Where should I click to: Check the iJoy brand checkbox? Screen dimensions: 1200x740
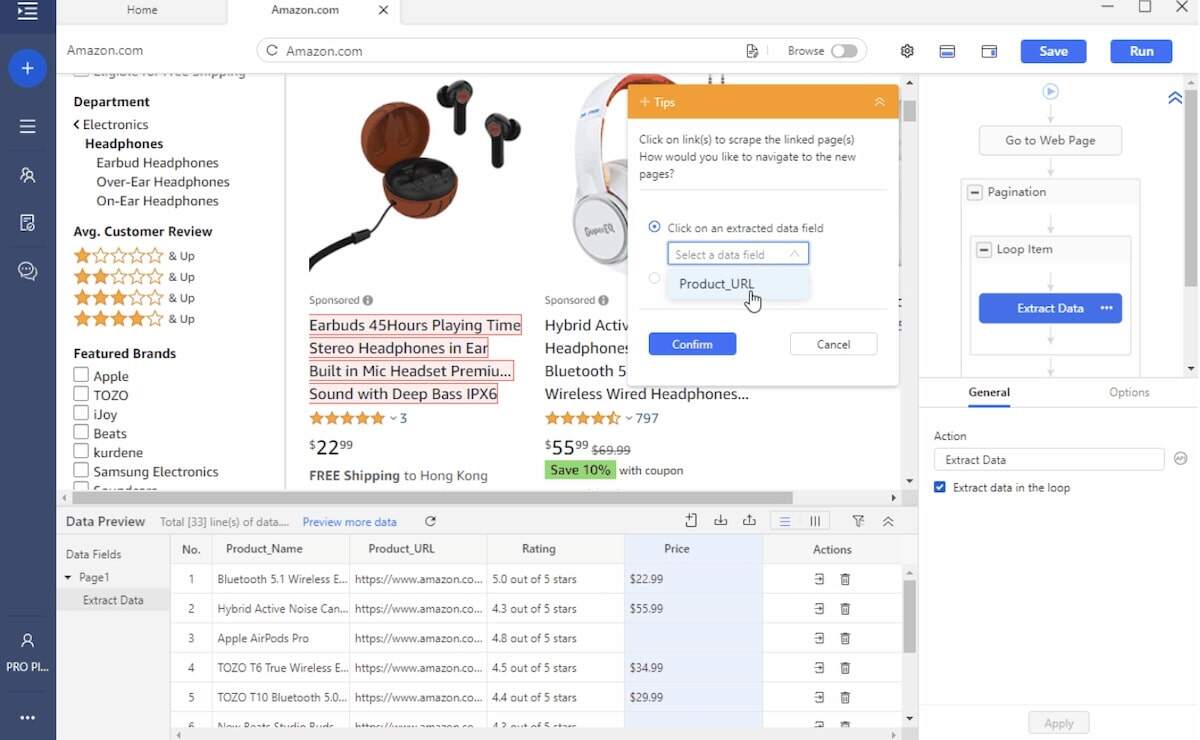coord(81,413)
